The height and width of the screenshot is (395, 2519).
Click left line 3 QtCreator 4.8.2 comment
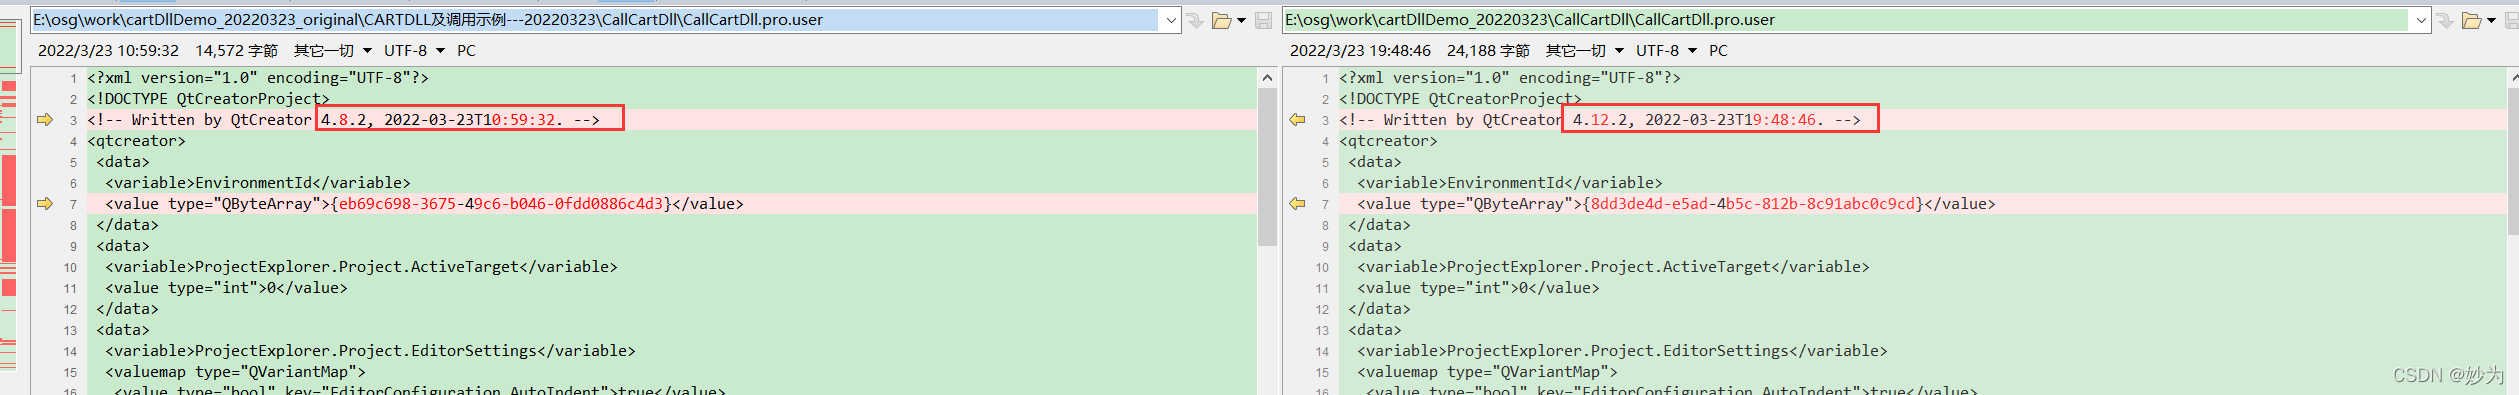click(x=343, y=120)
